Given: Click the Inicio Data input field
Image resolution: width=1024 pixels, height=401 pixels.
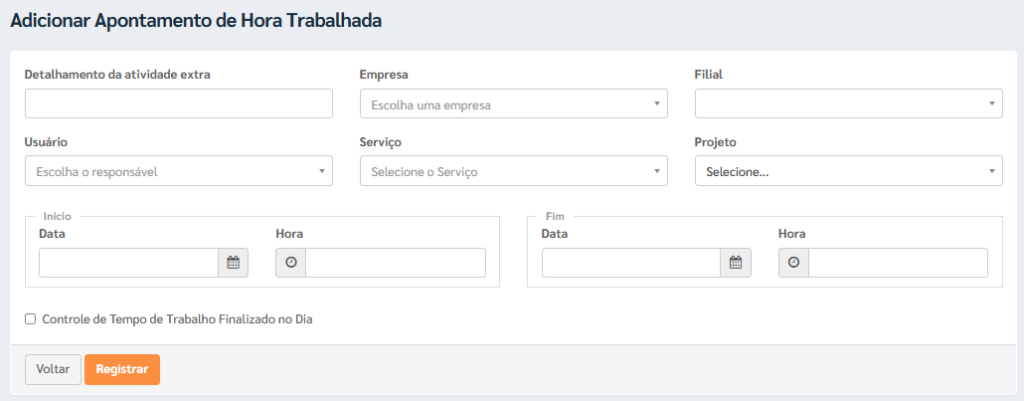Looking at the screenshot, I should 129,263.
